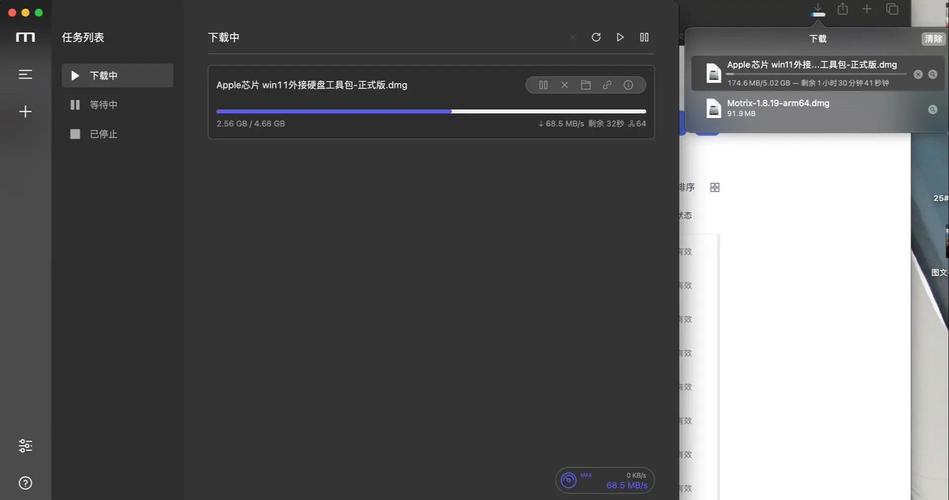Image resolution: width=949 pixels, height=500 pixels.
Task: Open the Safari share icon
Action: pos(842,9)
